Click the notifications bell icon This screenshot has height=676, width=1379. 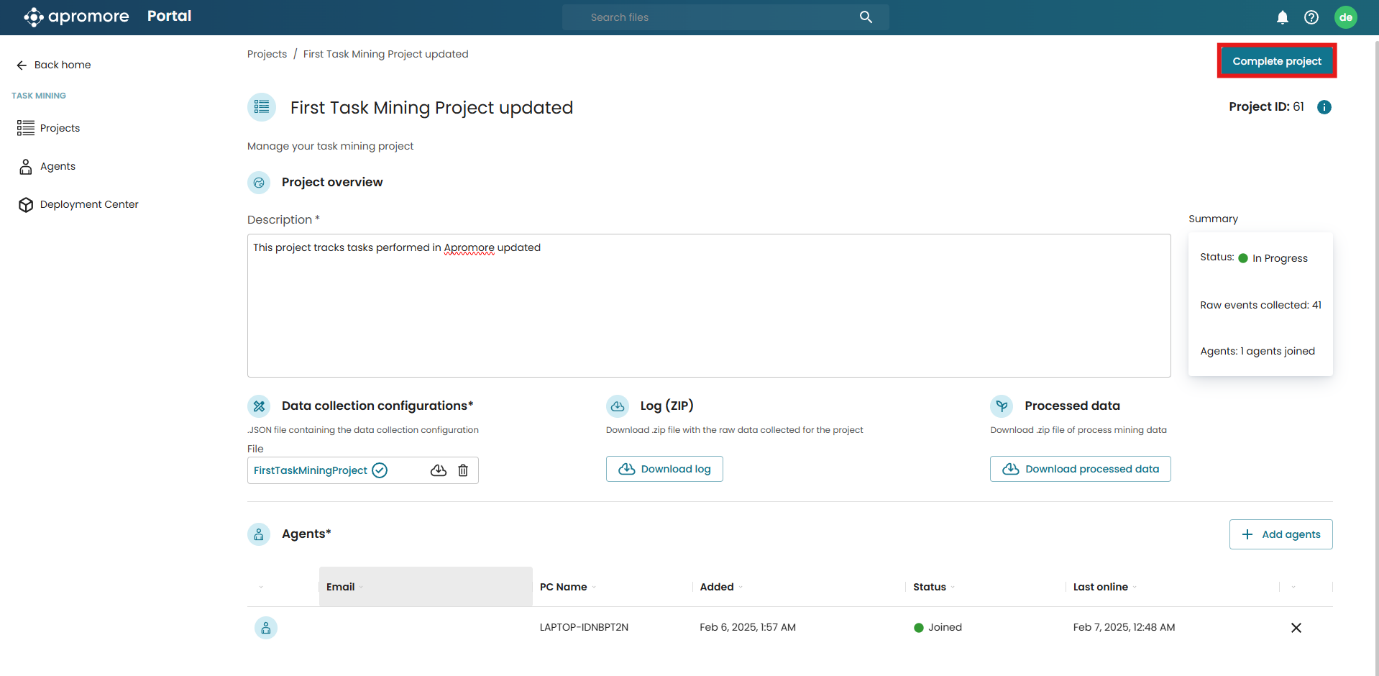(1282, 17)
